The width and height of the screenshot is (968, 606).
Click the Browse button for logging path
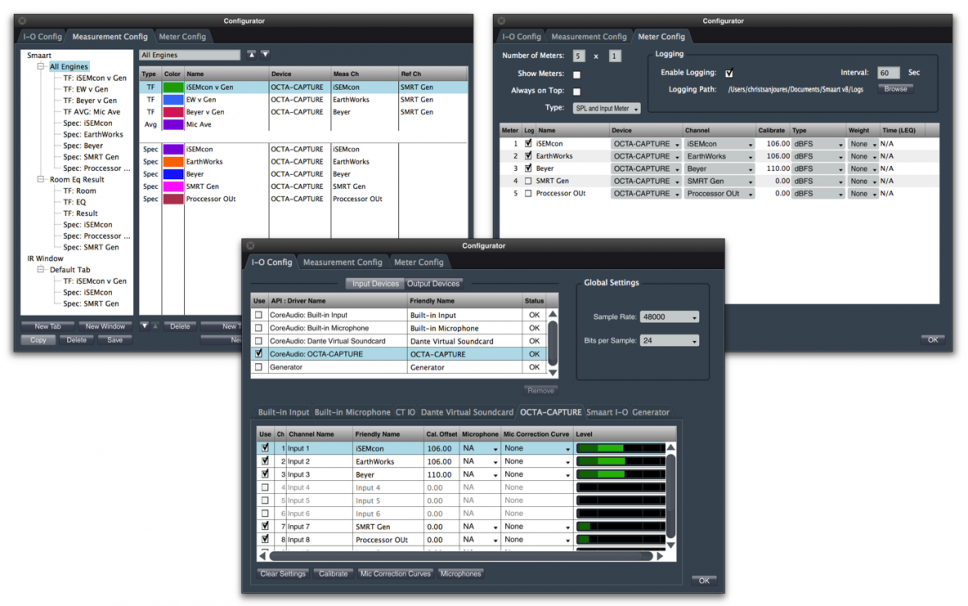(x=895, y=89)
